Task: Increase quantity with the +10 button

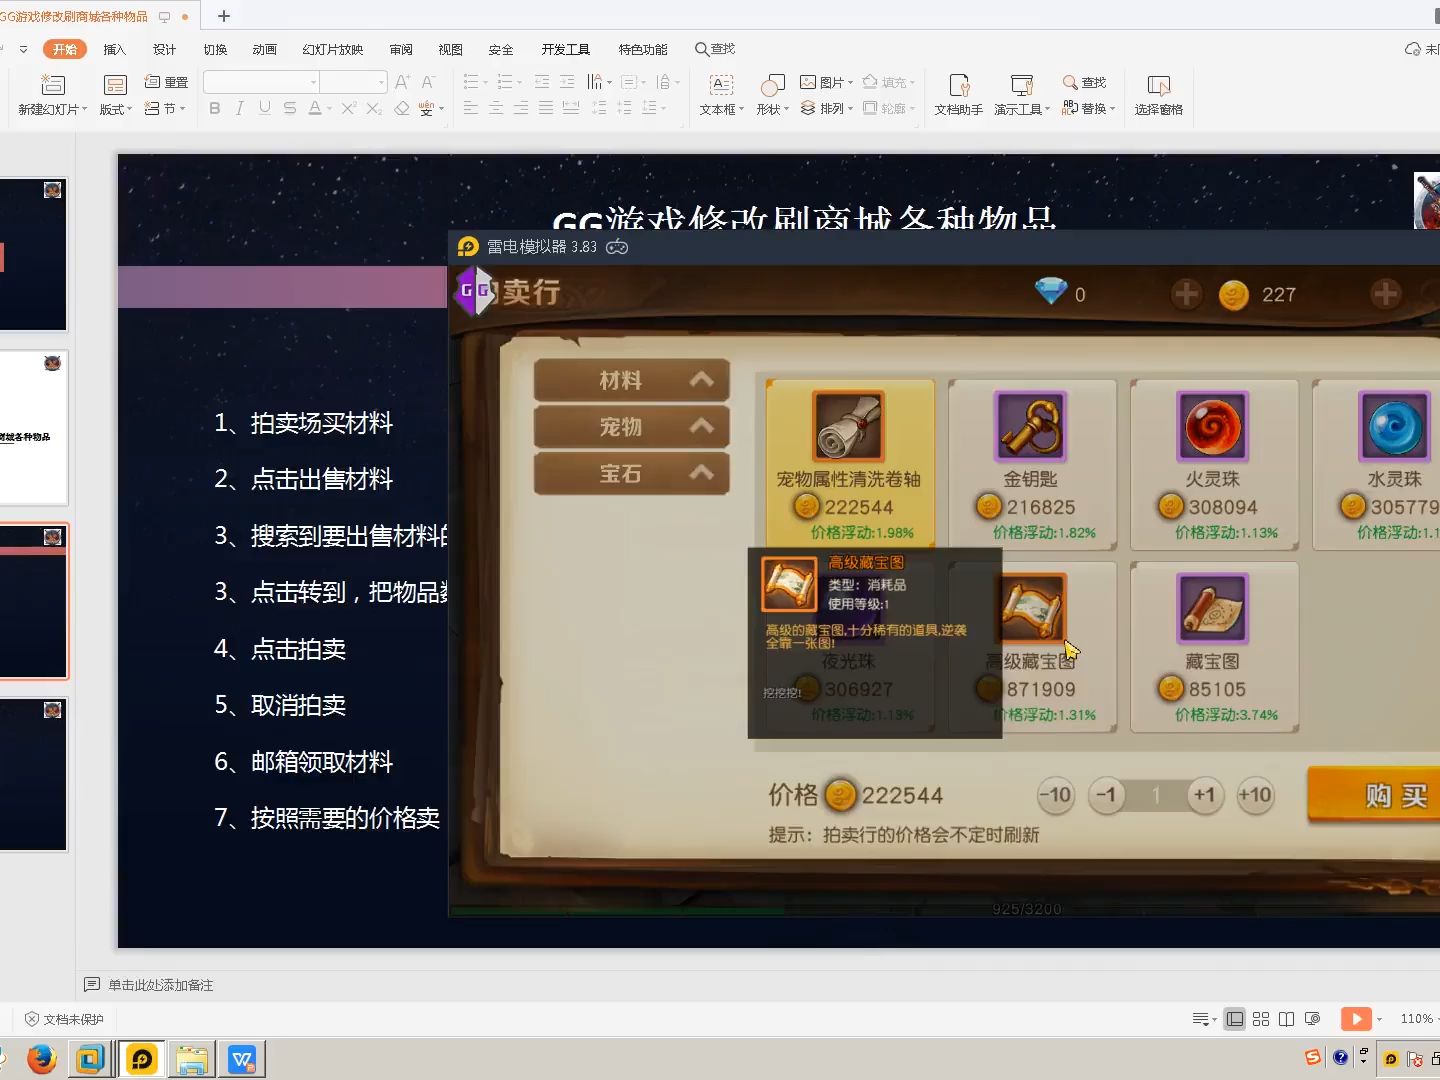Action: pyautogui.click(x=1255, y=796)
